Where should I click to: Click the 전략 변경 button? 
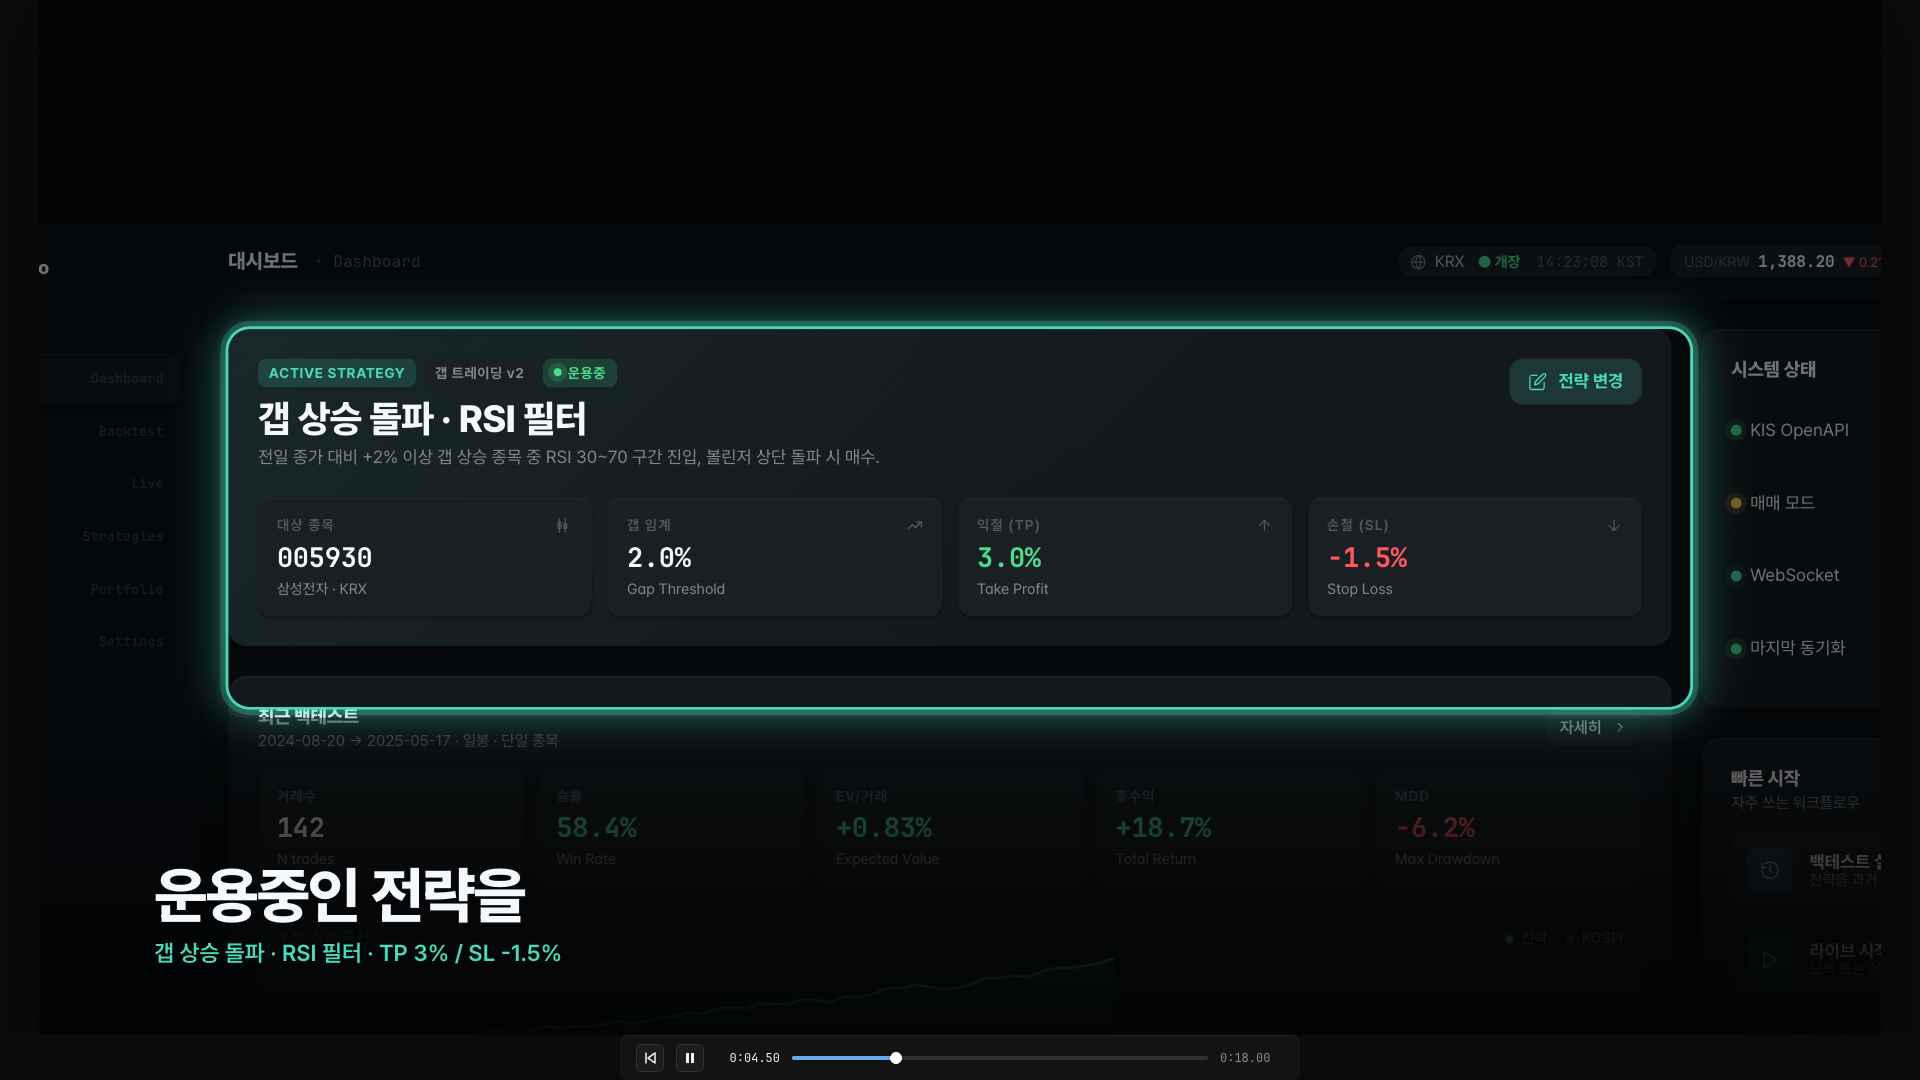pyautogui.click(x=1575, y=381)
